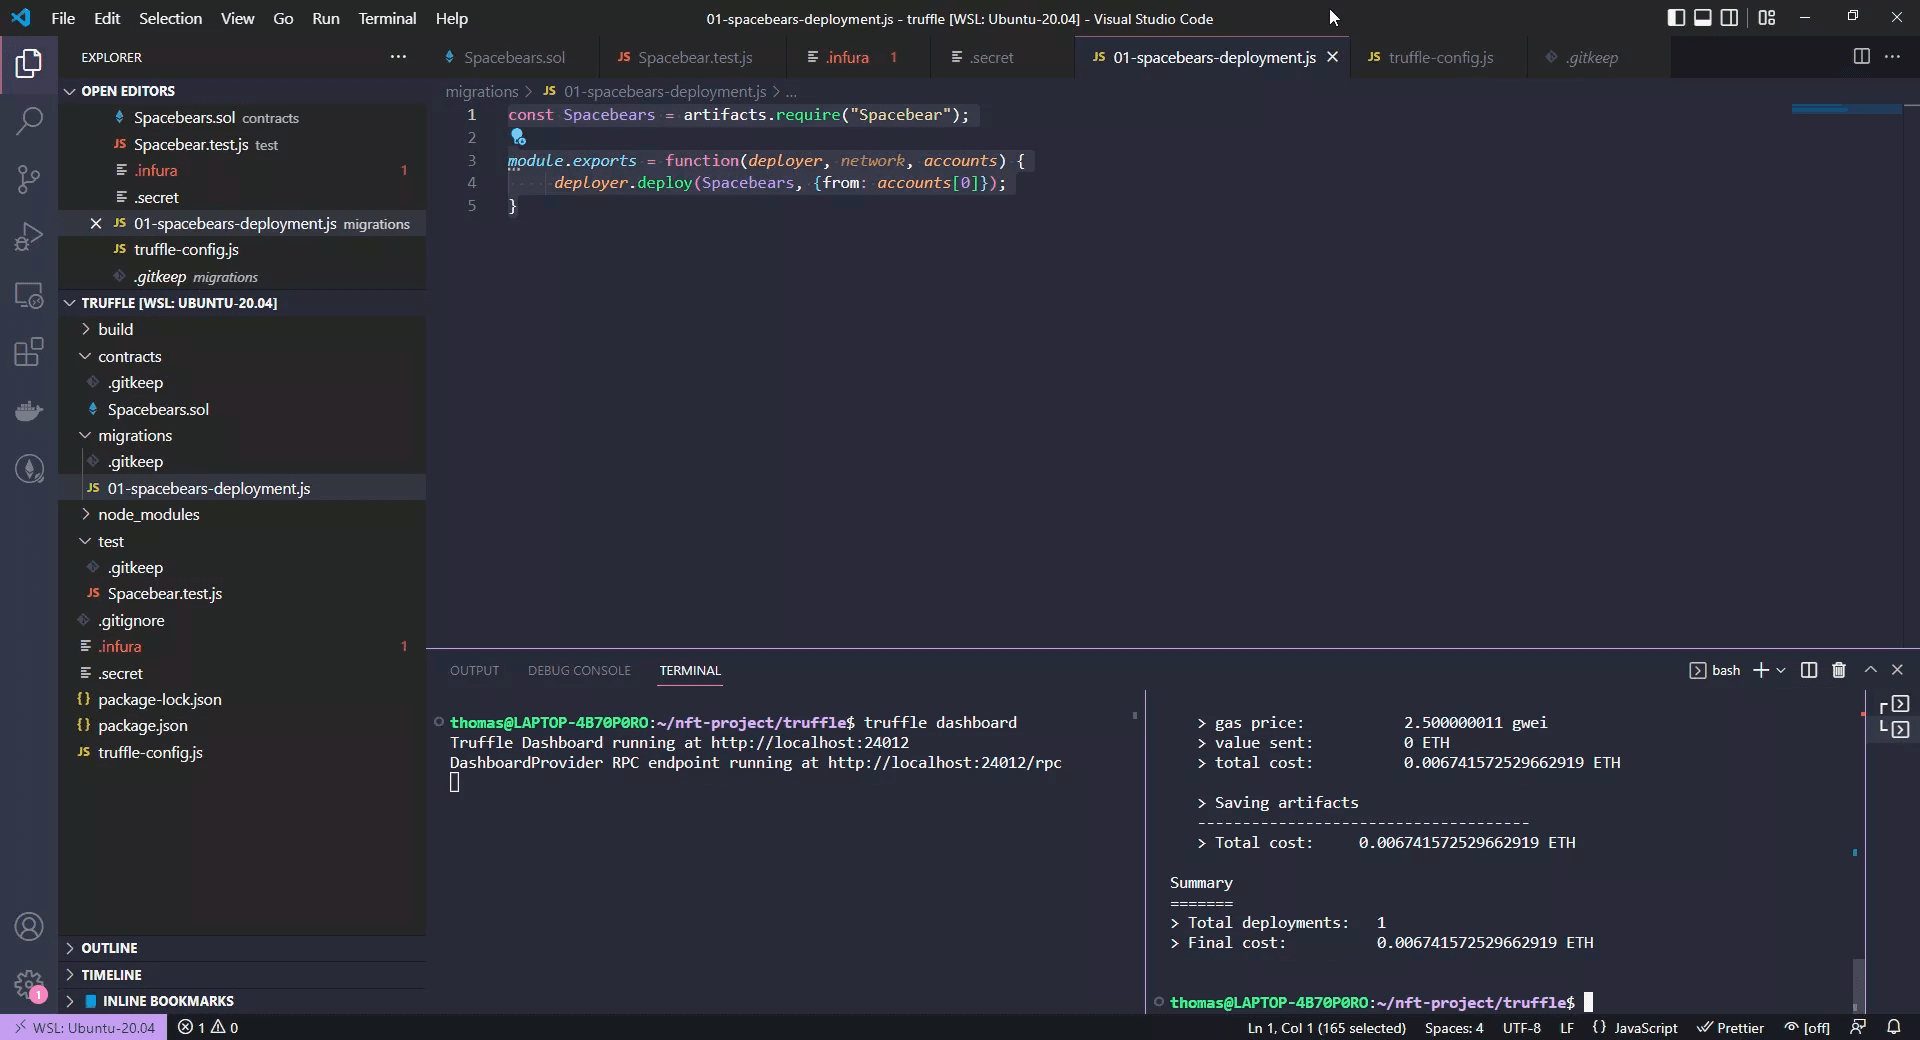Viewport: 1920px width, 1040px height.
Task: Open the Ethereum extension icon in activity bar
Action: (29, 468)
